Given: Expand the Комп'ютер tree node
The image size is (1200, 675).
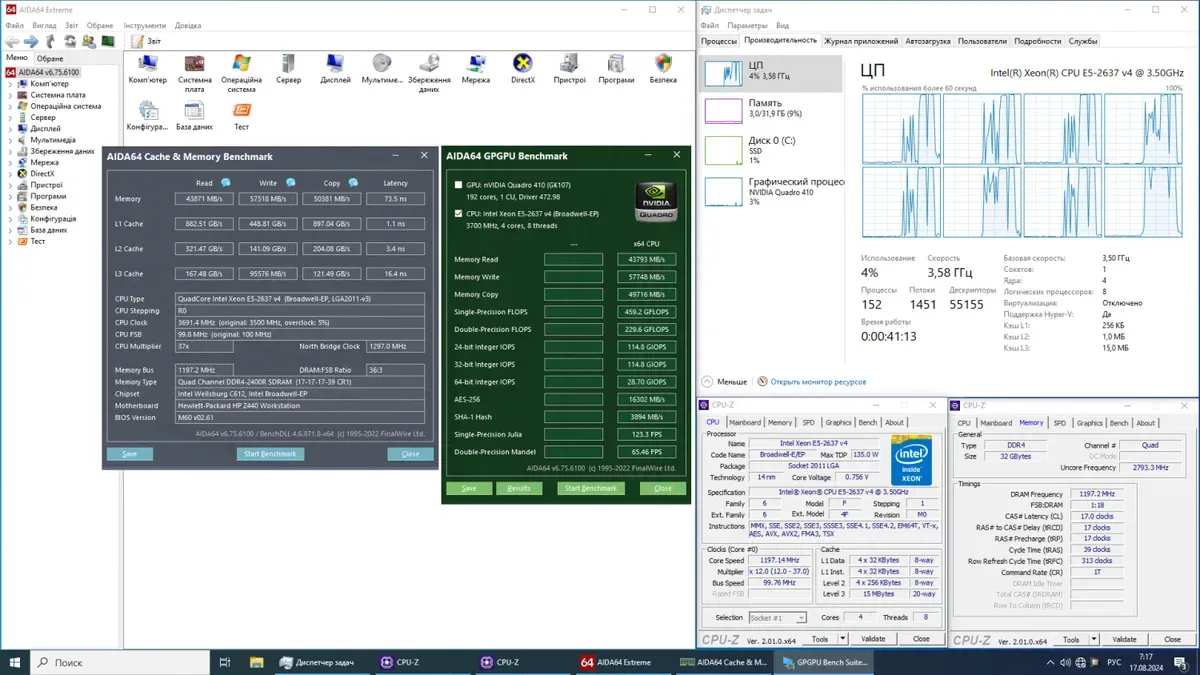Looking at the screenshot, I should click(x=10, y=84).
